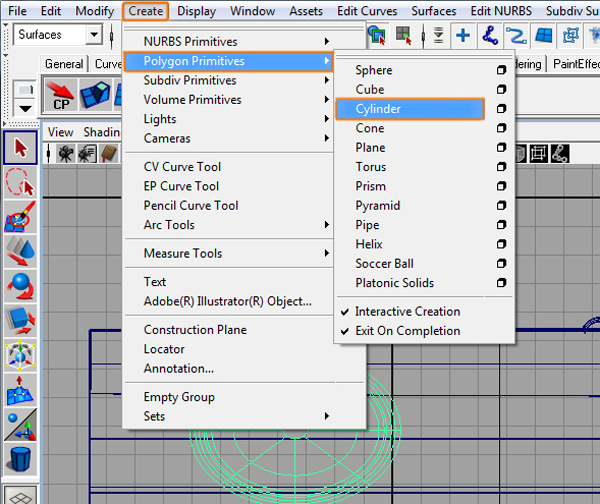600x504 pixels.
Task: Expand Subdiv Primitives submenu
Action: tap(228, 80)
